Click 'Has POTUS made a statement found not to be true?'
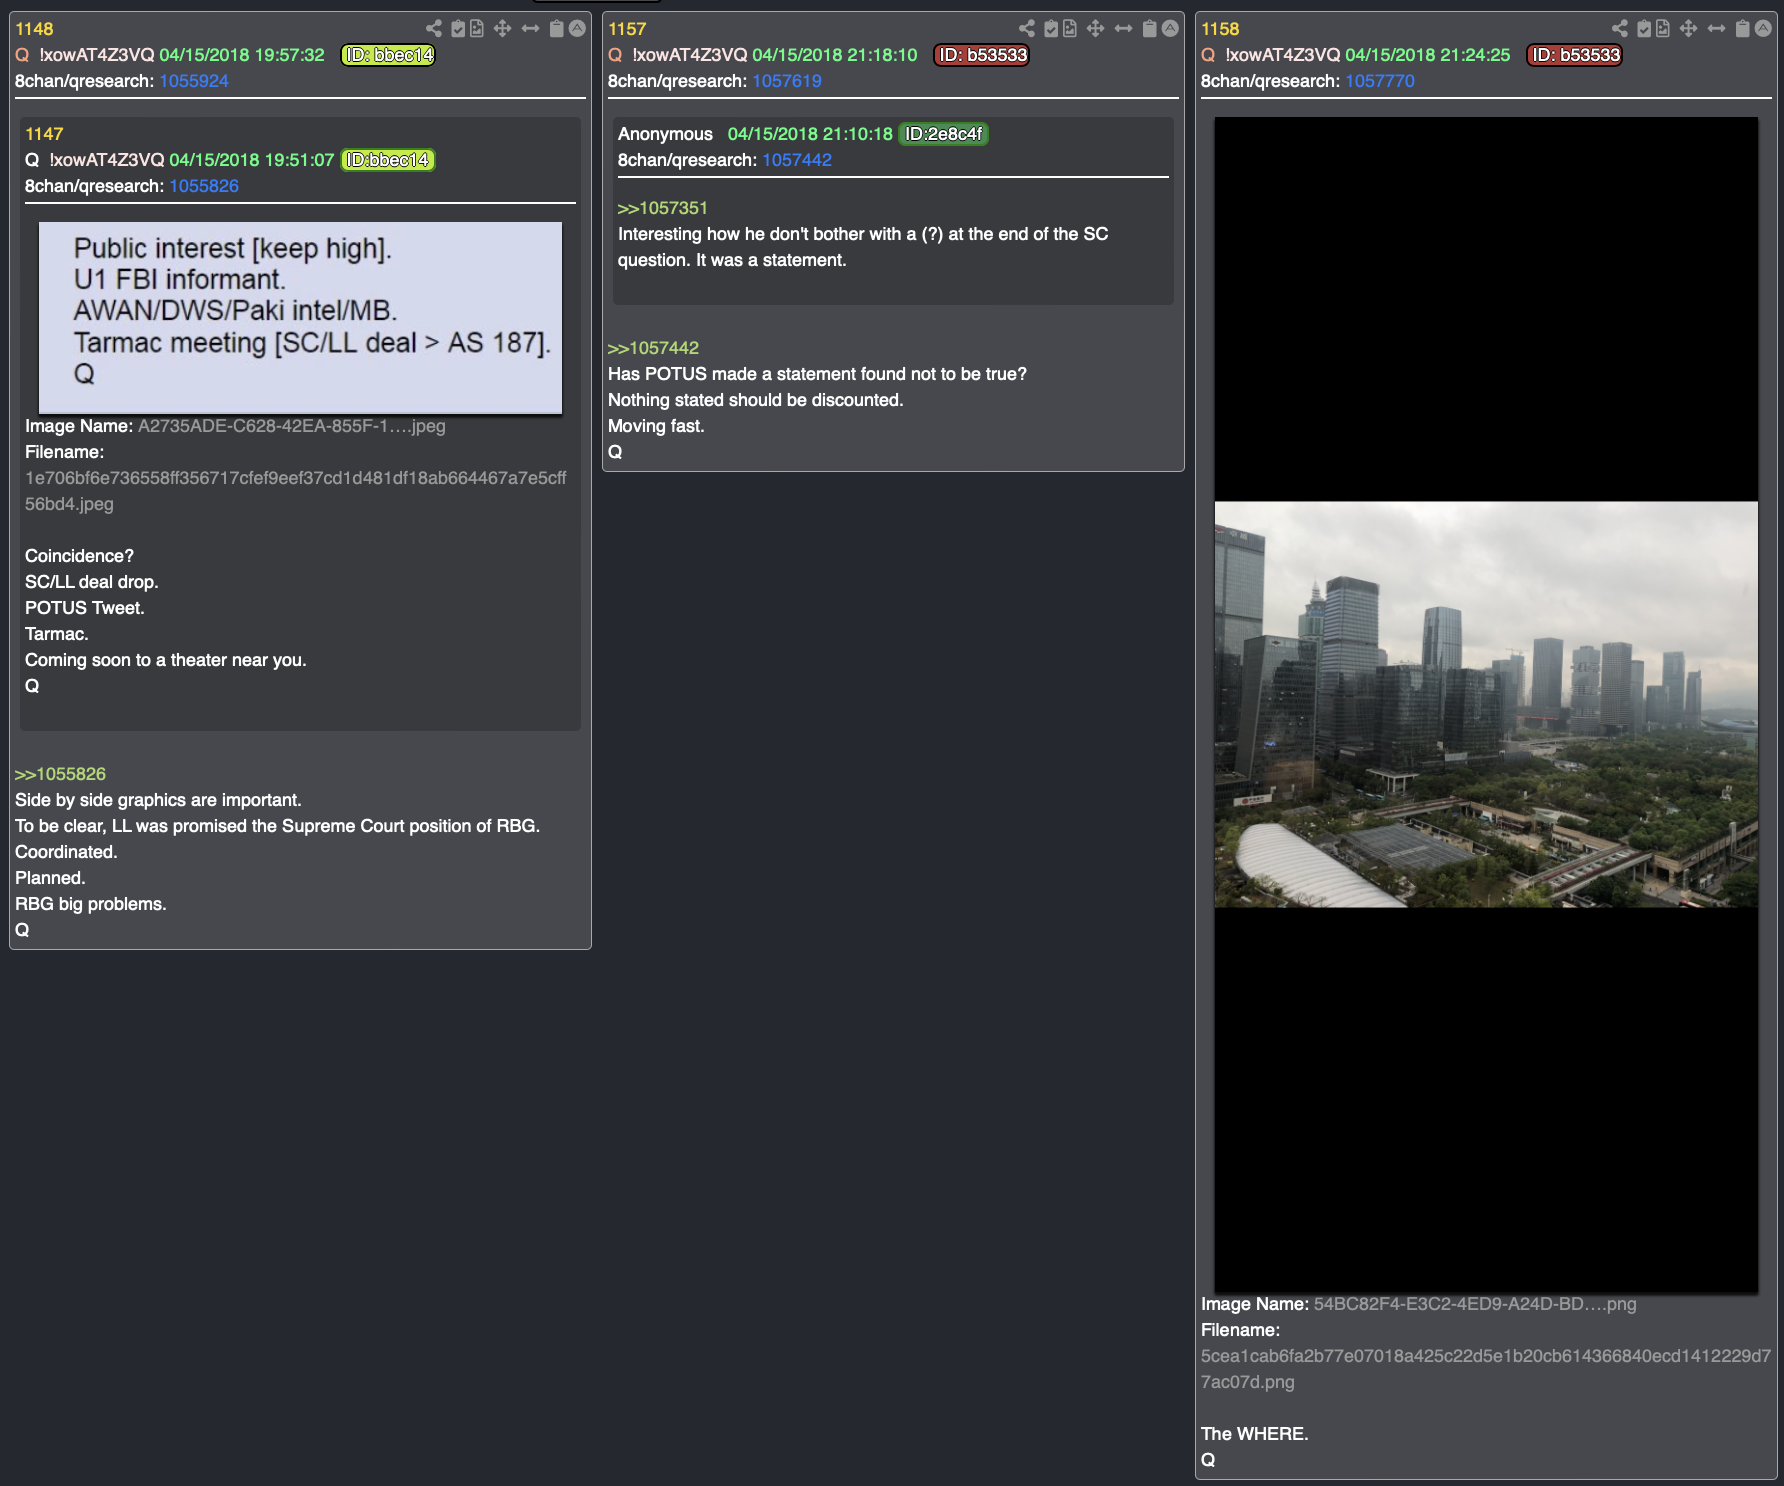The image size is (1784, 1486). tap(817, 374)
